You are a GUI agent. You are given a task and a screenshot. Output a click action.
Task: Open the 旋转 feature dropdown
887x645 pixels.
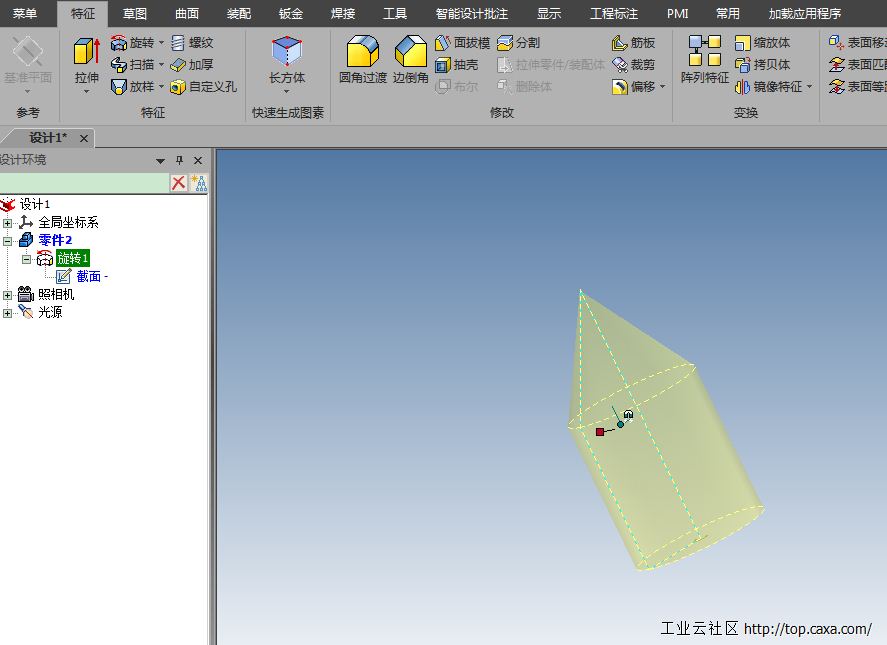click(161, 43)
